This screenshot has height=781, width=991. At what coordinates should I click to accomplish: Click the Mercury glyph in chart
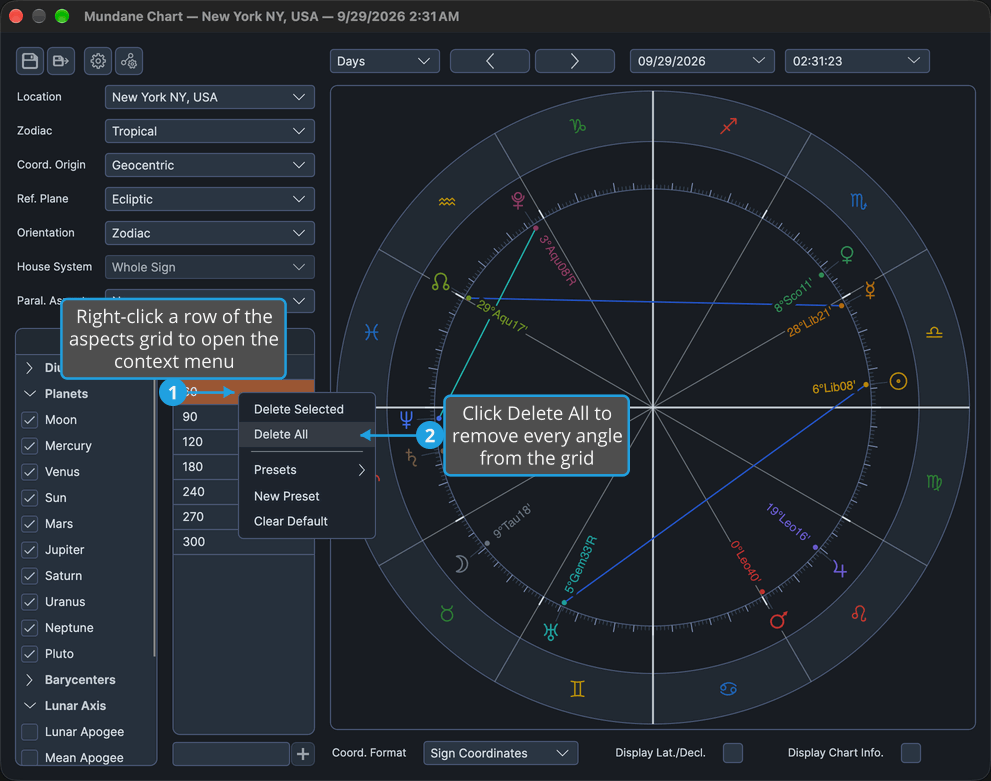[870, 290]
